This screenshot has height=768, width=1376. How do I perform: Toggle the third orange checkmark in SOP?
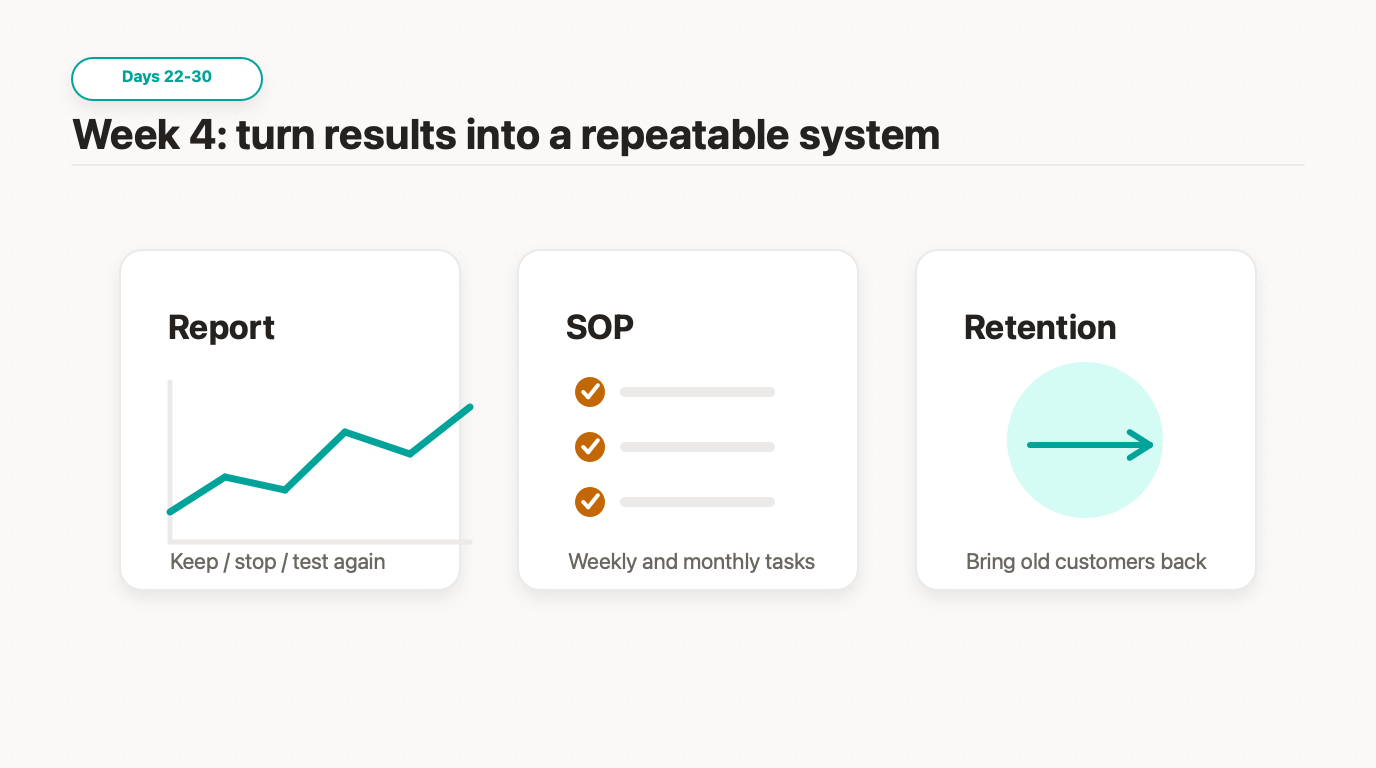590,502
